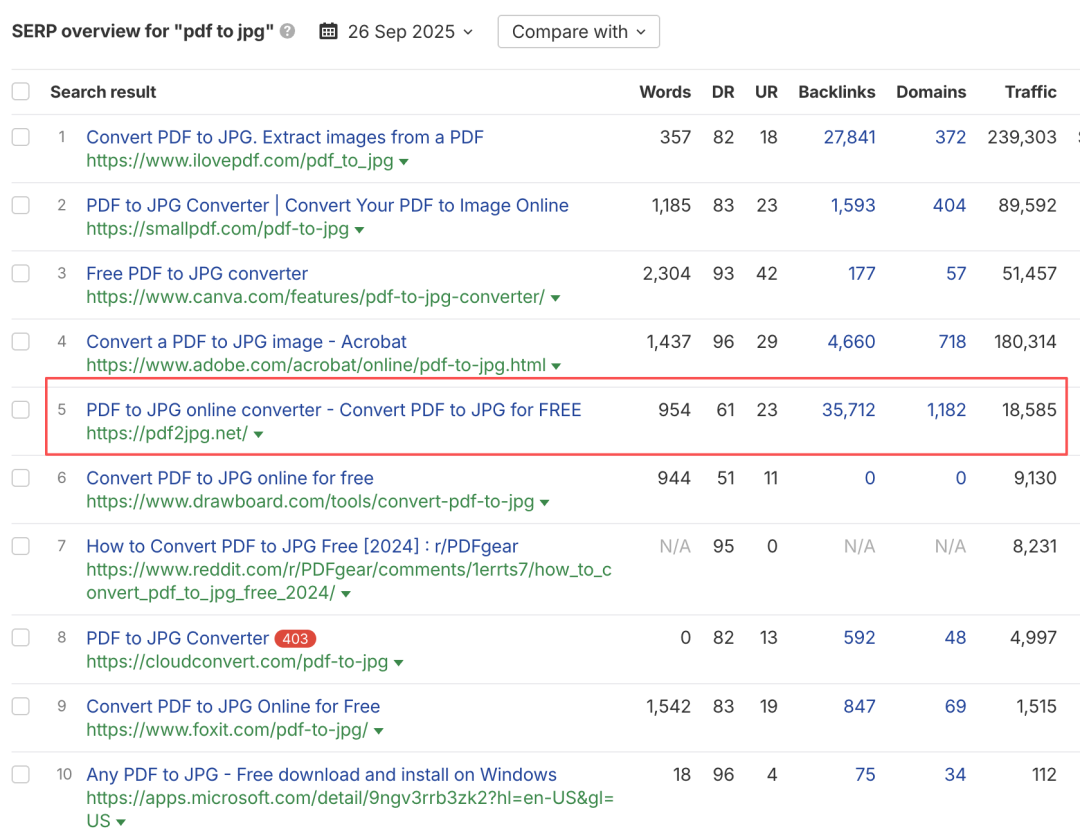Screen dimensions: 1080x840
Task: Open 'Convert PDF to JPG online for free' title
Action: [x=229, y=478]
